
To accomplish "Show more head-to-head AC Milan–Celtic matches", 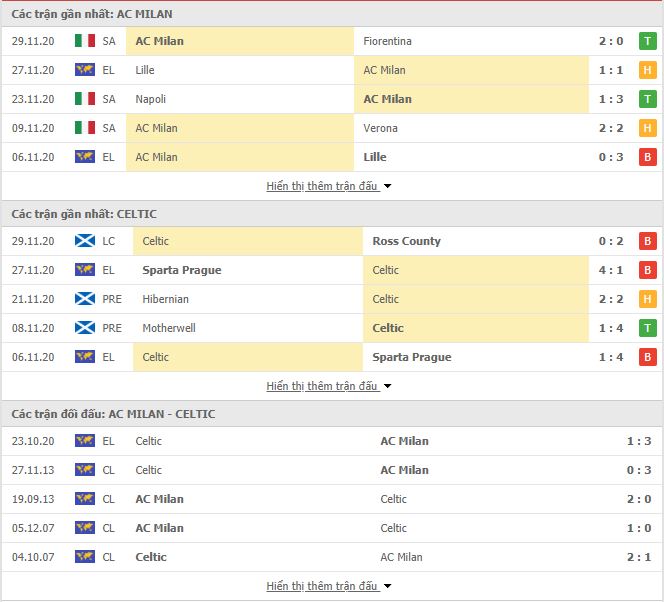I will click(329, 586).
